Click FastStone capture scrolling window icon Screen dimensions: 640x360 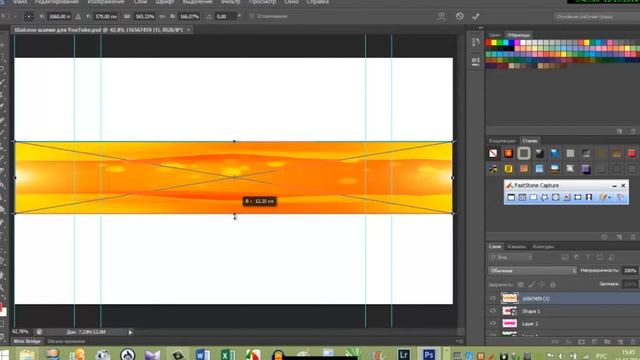(x=567, y=197)
